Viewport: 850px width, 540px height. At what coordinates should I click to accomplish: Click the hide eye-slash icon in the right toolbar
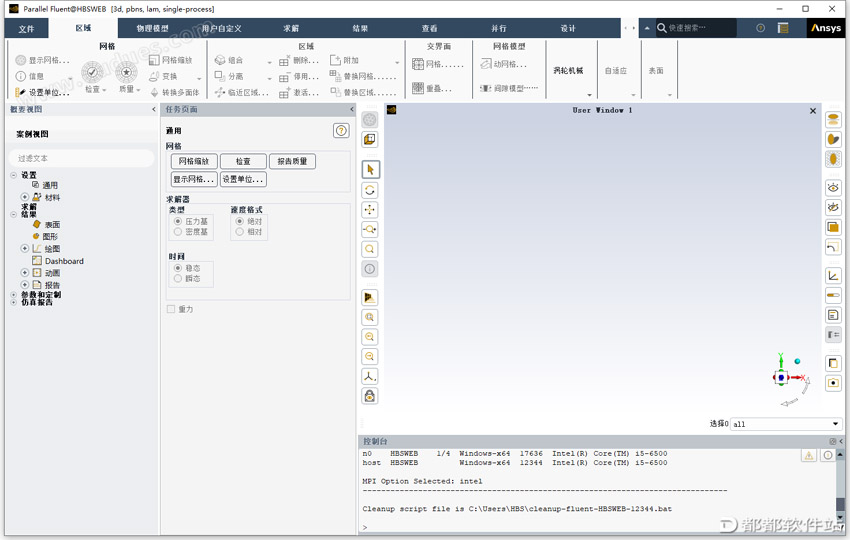tap(833, 207)
